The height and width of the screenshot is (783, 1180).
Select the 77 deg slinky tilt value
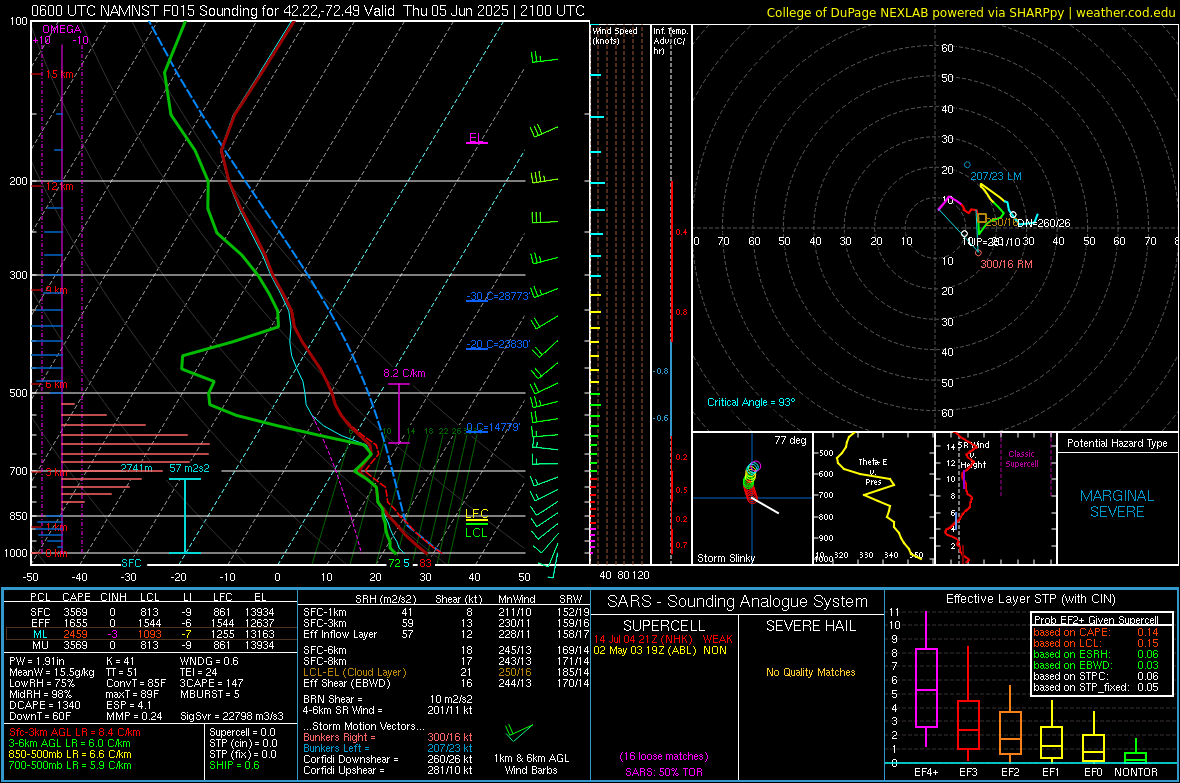(790, 440)
